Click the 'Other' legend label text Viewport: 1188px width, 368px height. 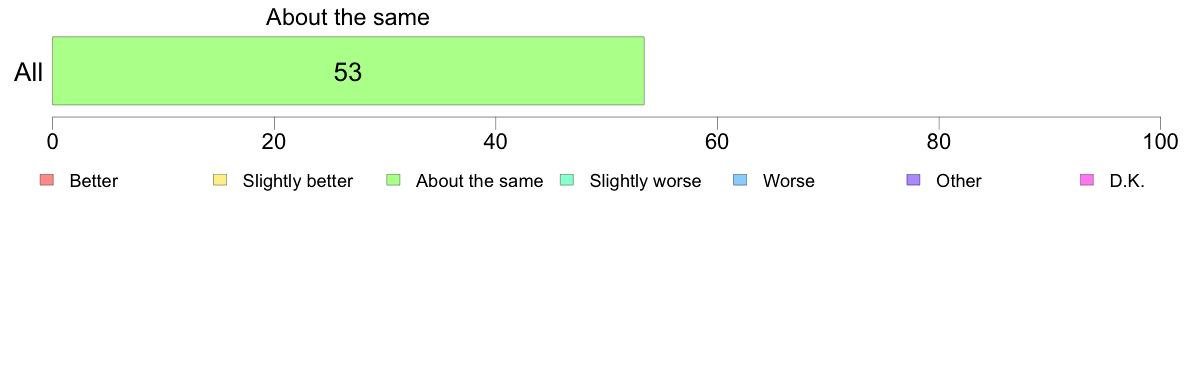[x=958, y=181]
